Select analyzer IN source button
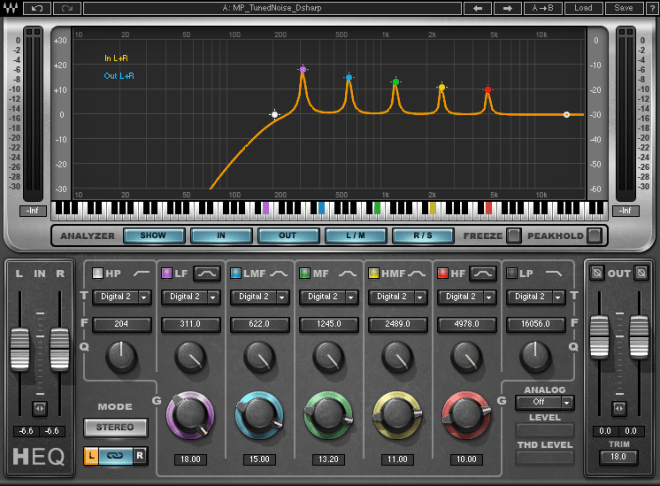This screenshot has height=486, width=660. [221, 236]
